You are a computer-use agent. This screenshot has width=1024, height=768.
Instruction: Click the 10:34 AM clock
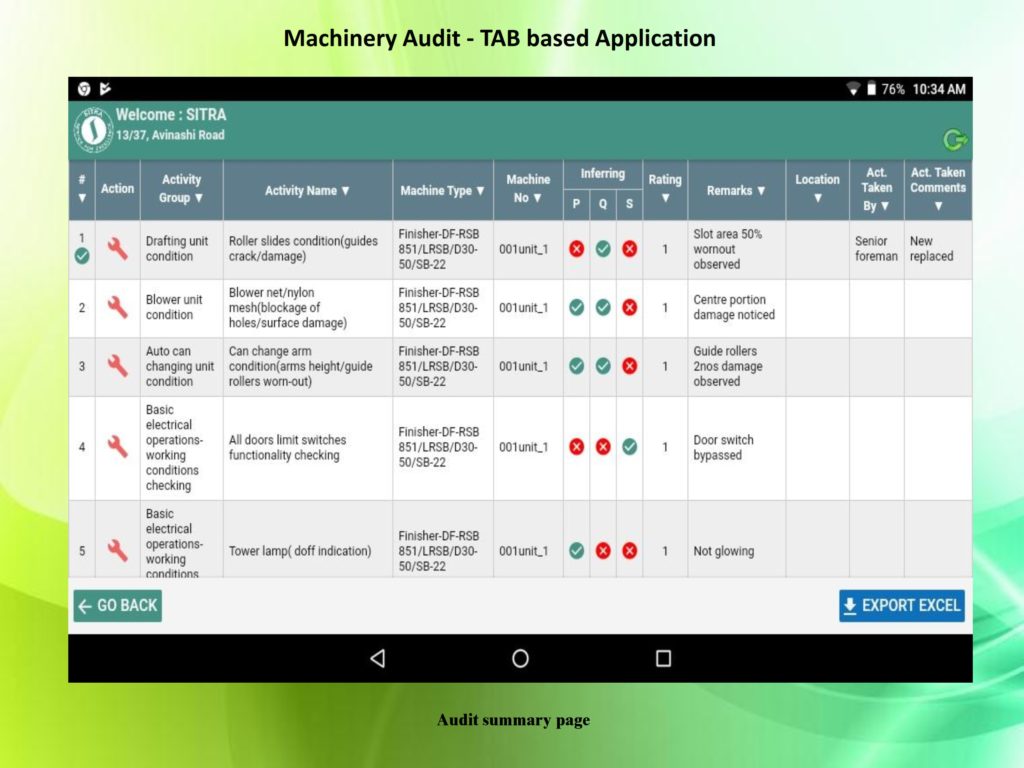point(938,89)
